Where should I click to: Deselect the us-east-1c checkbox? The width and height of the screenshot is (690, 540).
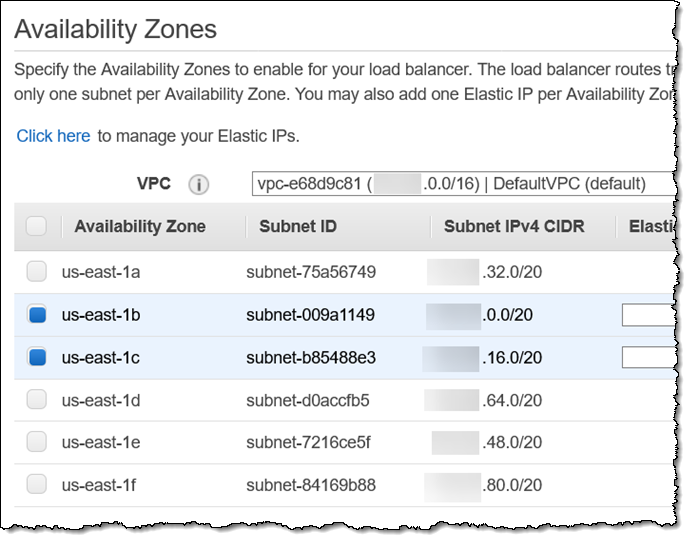click(36, 357)
